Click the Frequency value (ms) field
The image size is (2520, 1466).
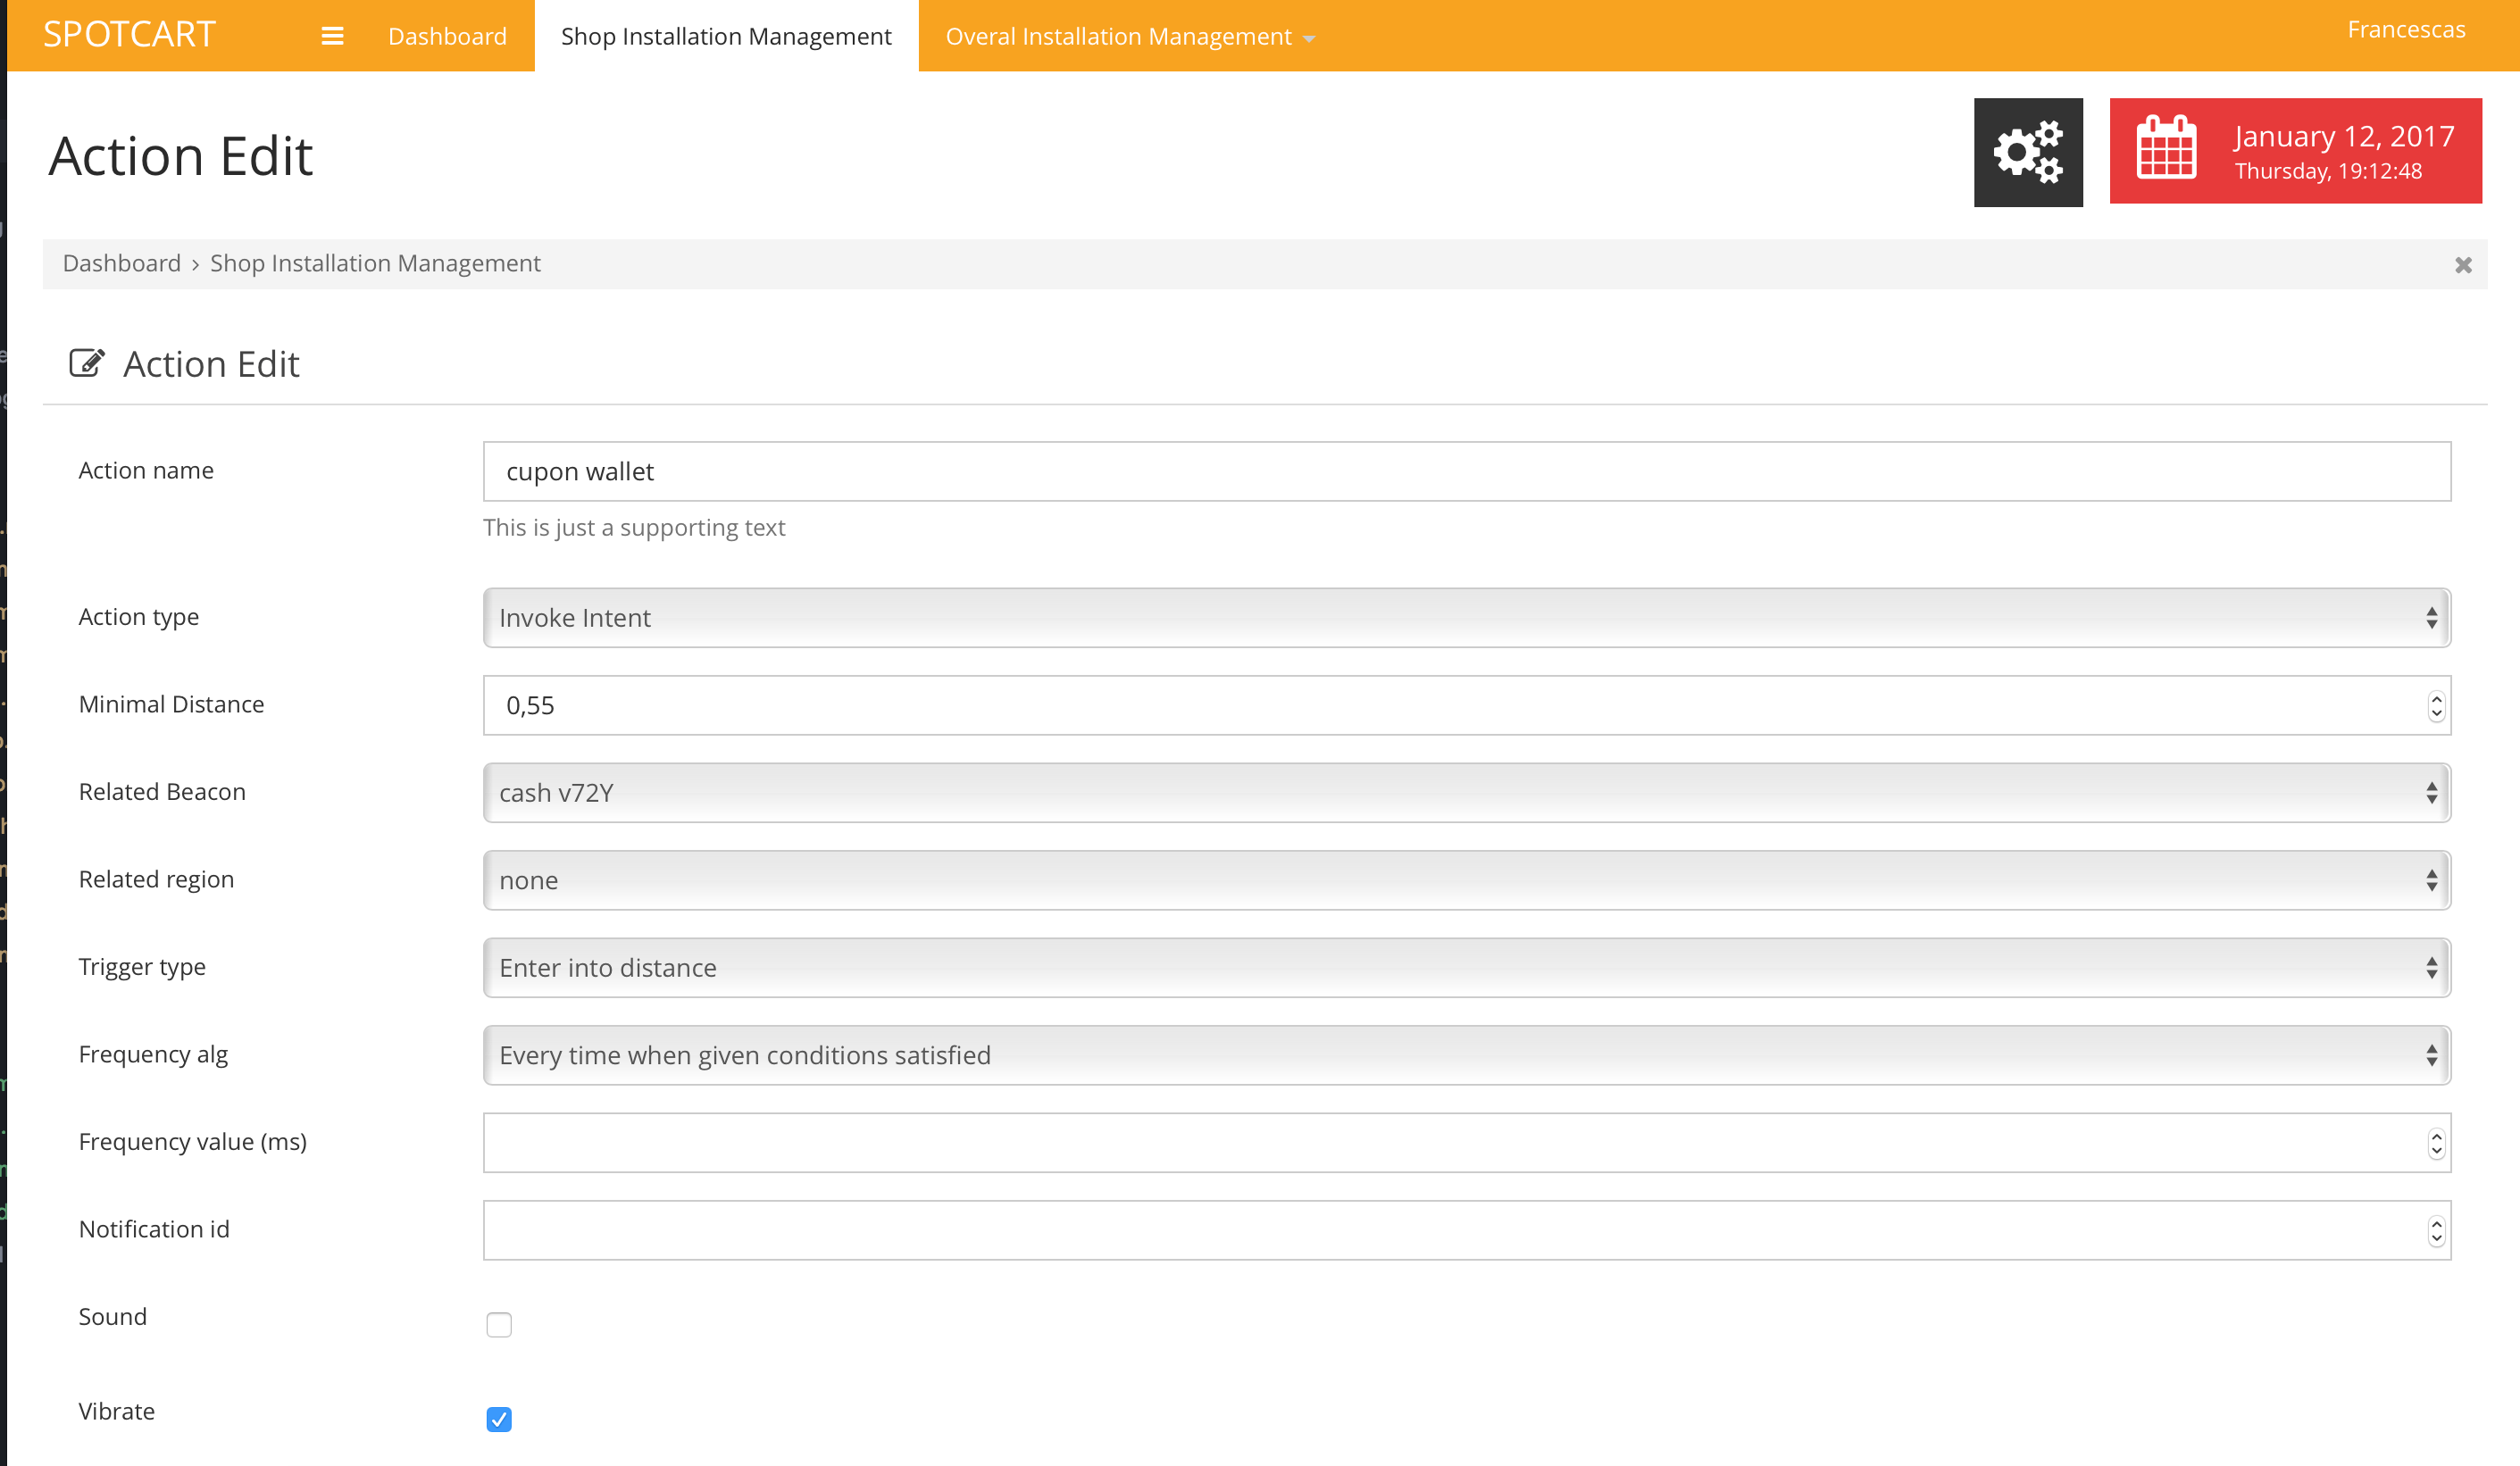[x=1467, y=1142]
